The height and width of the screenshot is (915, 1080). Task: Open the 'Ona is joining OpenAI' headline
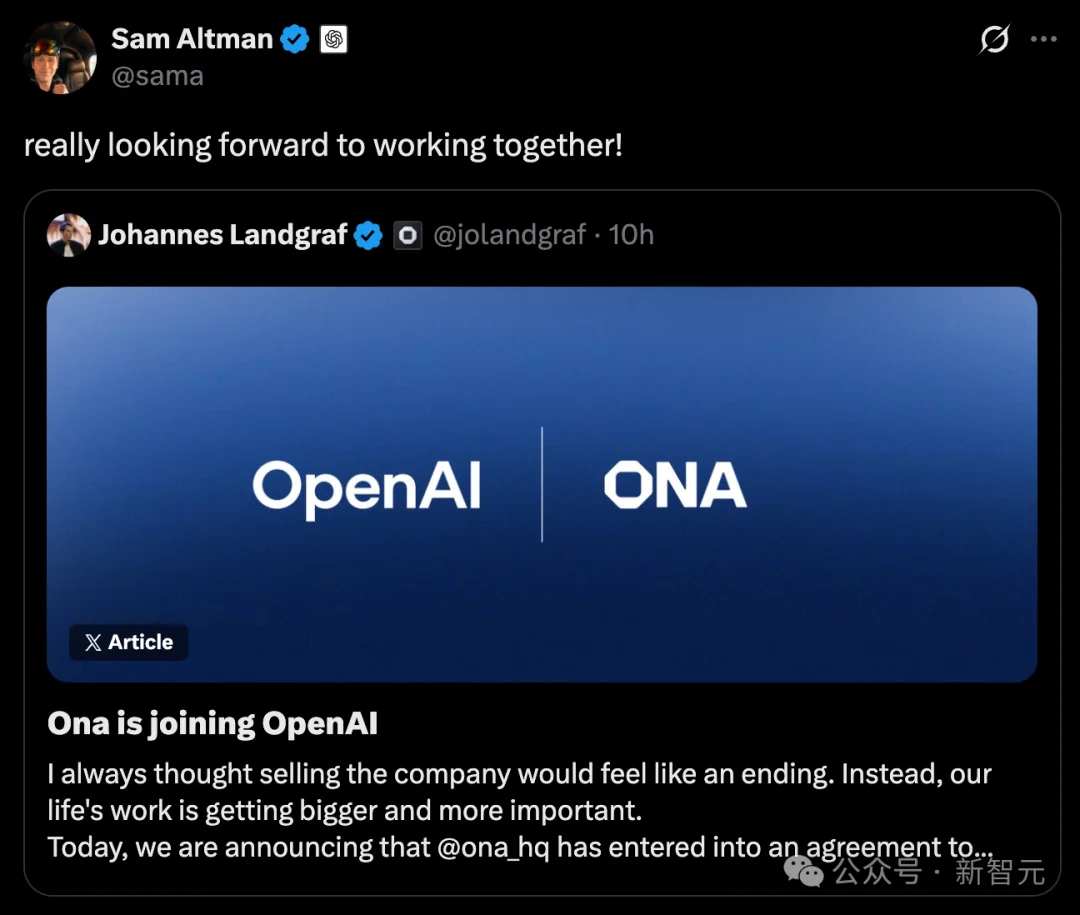coord(213,723)
